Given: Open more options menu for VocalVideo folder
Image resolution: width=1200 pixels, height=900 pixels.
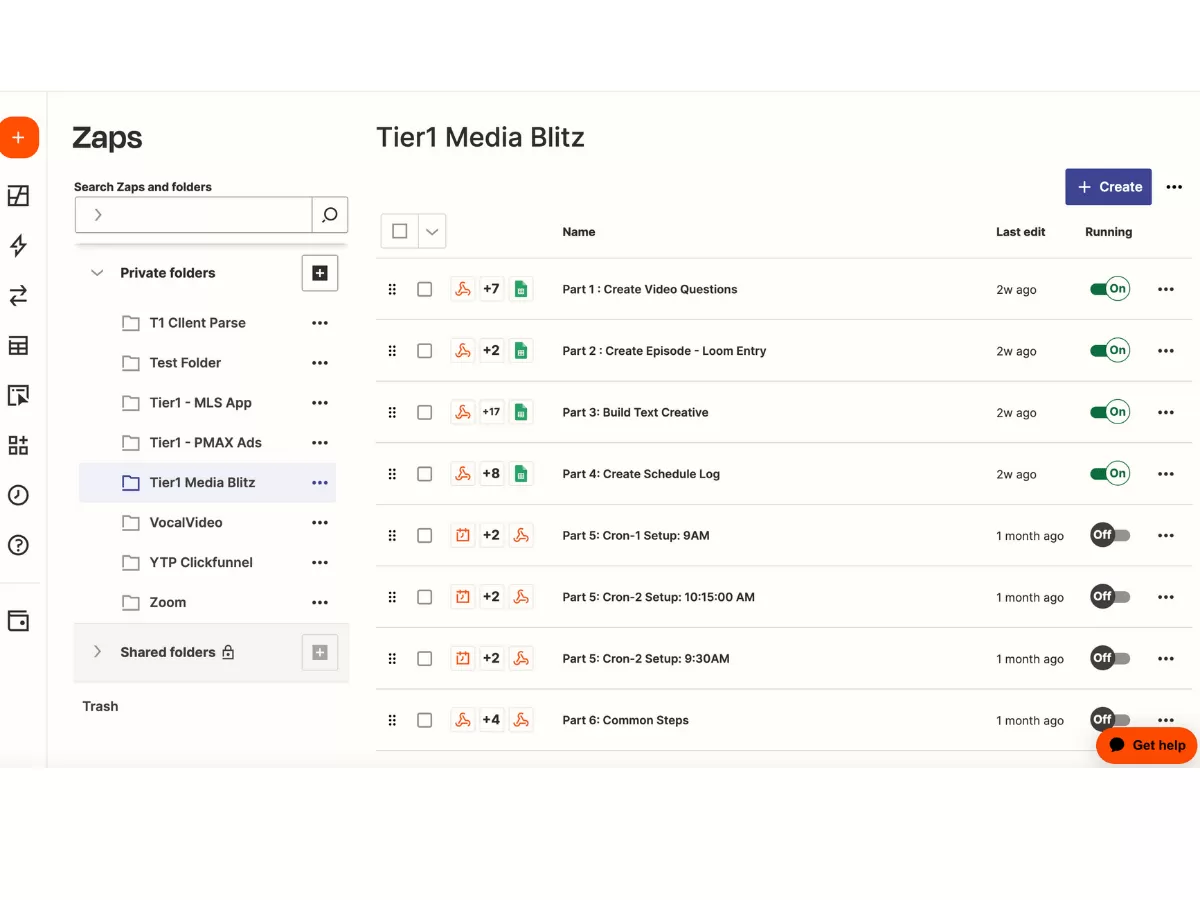Looking at the screenshot, I should 320,522.
